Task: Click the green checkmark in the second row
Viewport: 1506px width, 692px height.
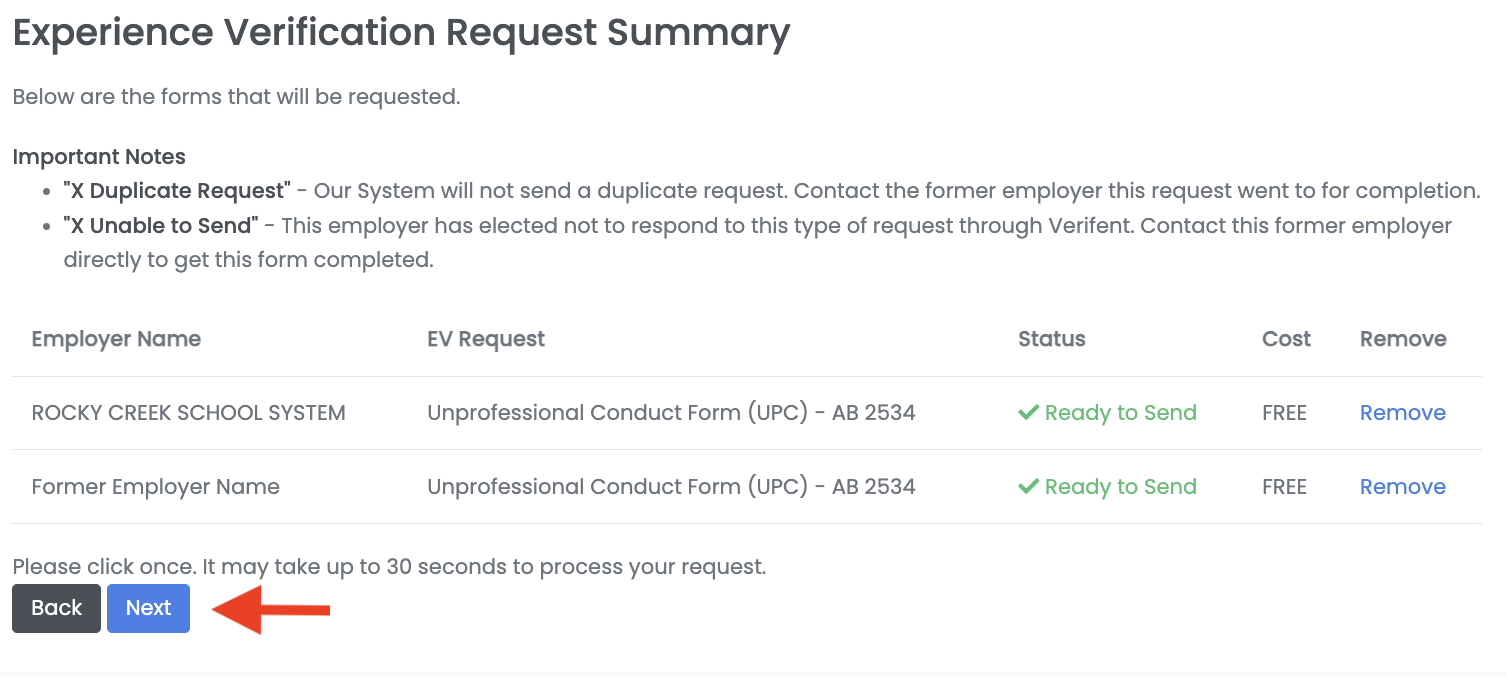Action: coord(1029,486)
